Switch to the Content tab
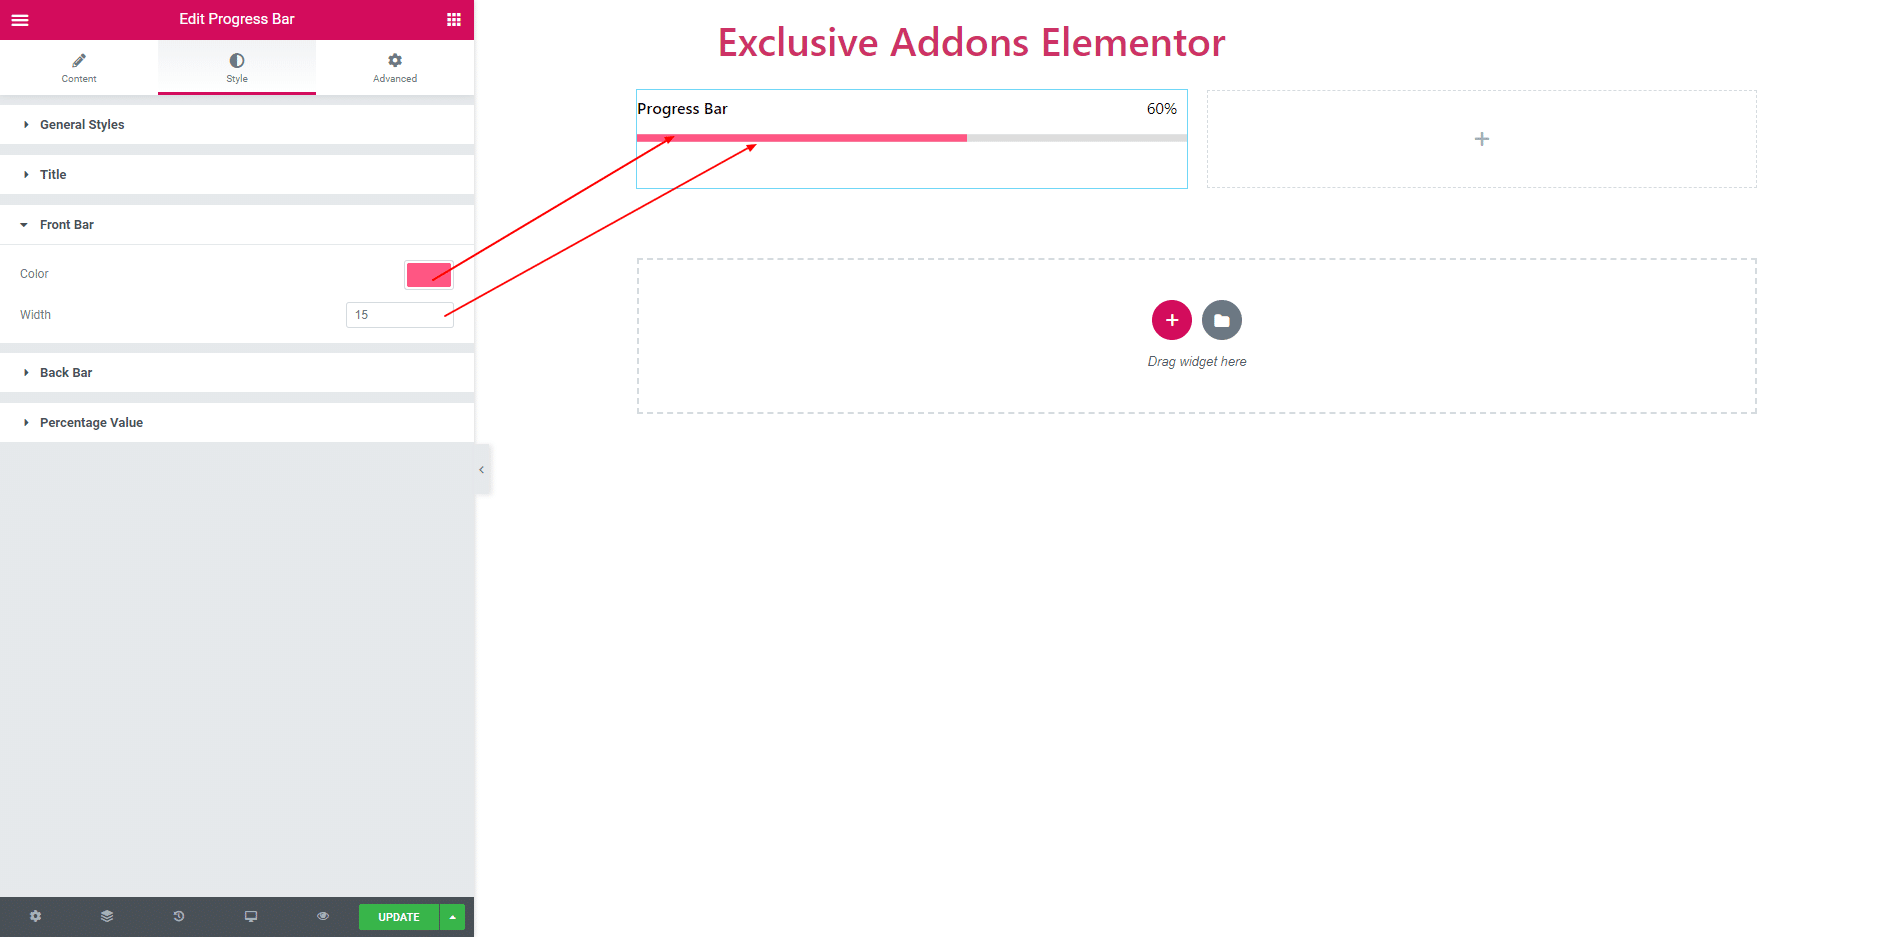This screenshot has height=937, width=1903. coord(79,67)
